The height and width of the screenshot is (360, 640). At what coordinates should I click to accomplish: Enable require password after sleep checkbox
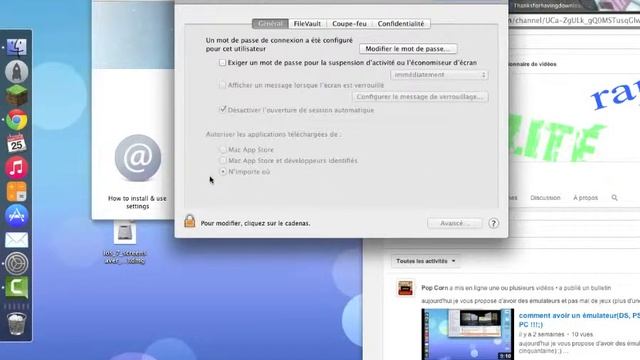coord(222,63)
